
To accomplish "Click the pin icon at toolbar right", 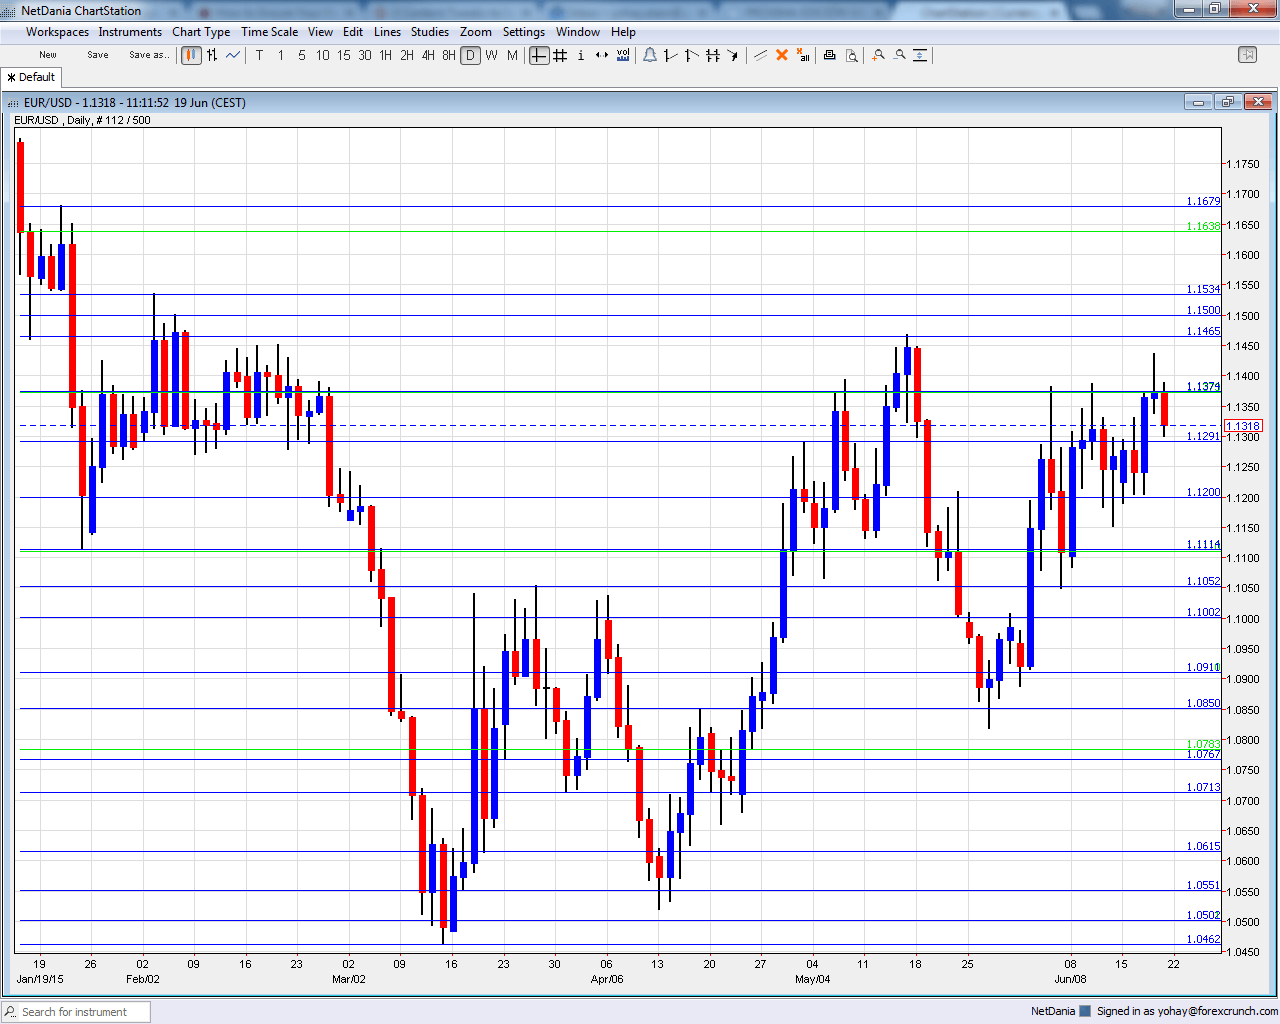I will (1247, 55).
